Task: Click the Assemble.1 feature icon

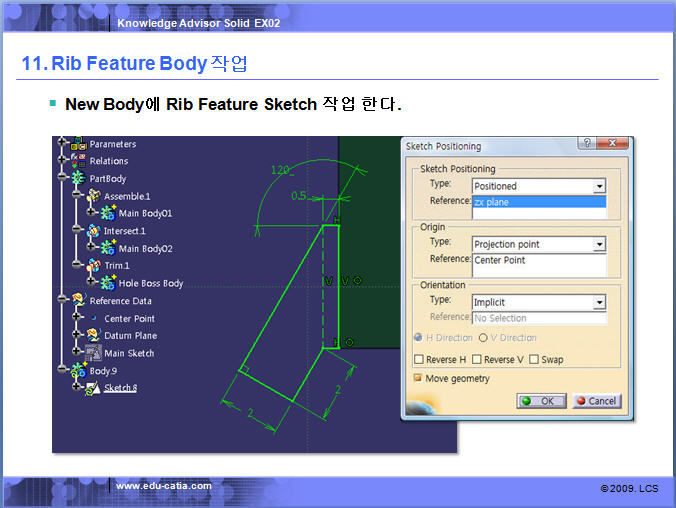Action: tap(93, 196)
